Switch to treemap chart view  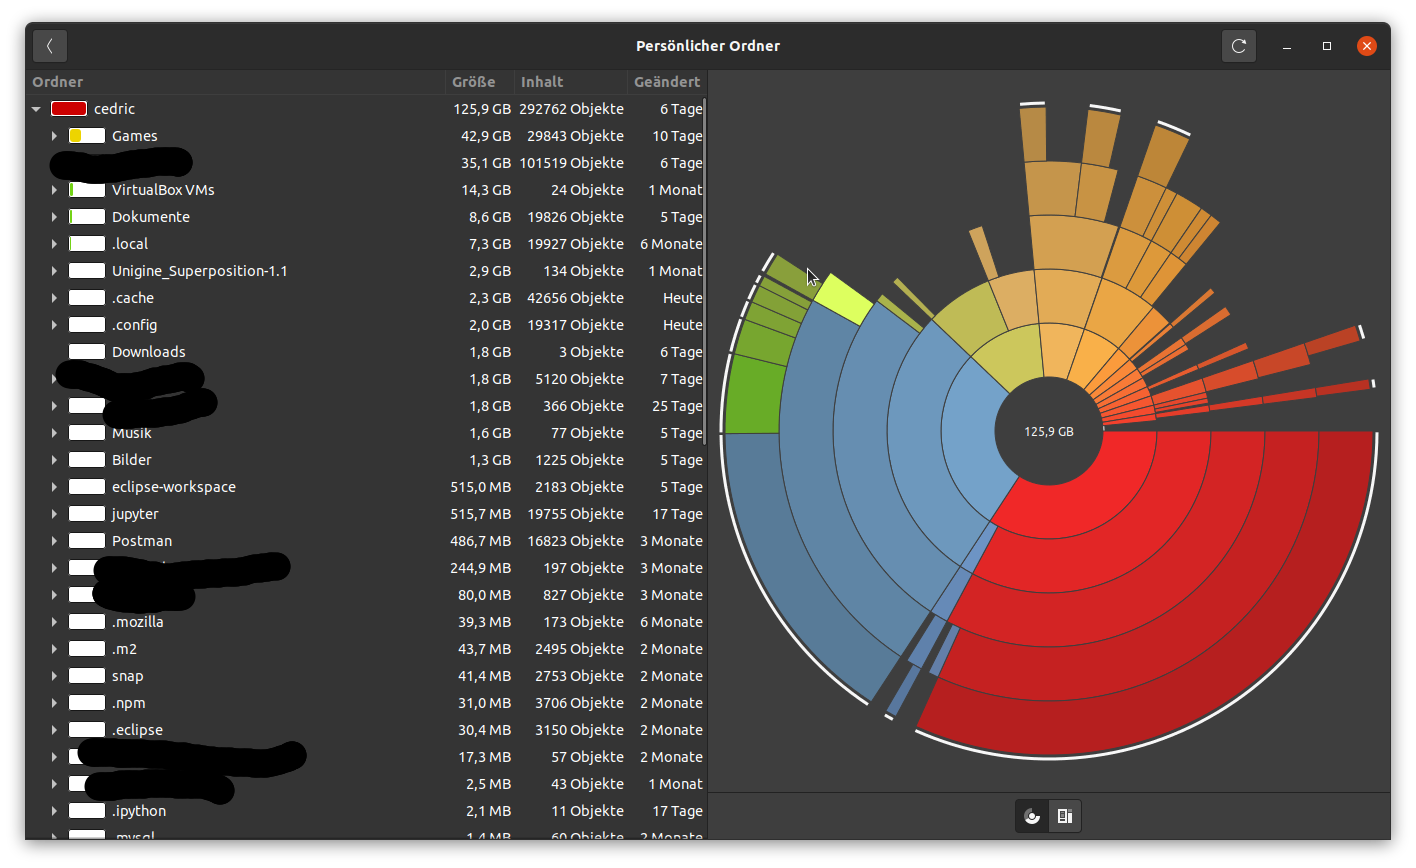pyautogui.click(x=1065, y=816)
